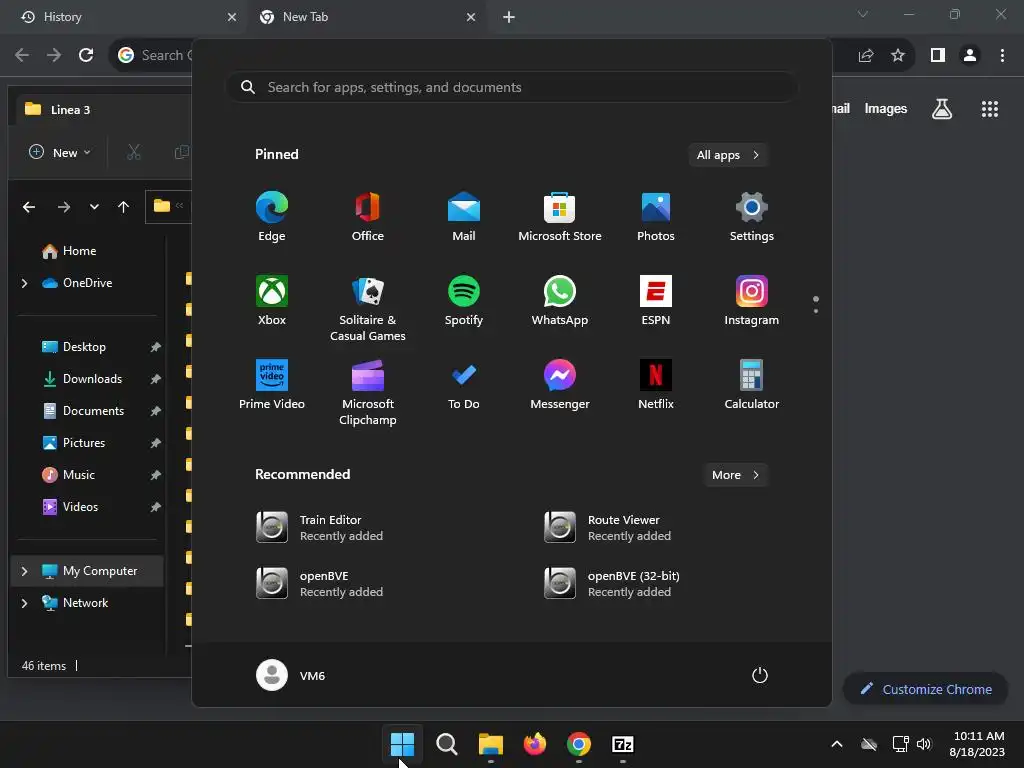The image size is (1024, 768).
Task: Switch pinned apps page with the dots
Action: tap(816, 304)
